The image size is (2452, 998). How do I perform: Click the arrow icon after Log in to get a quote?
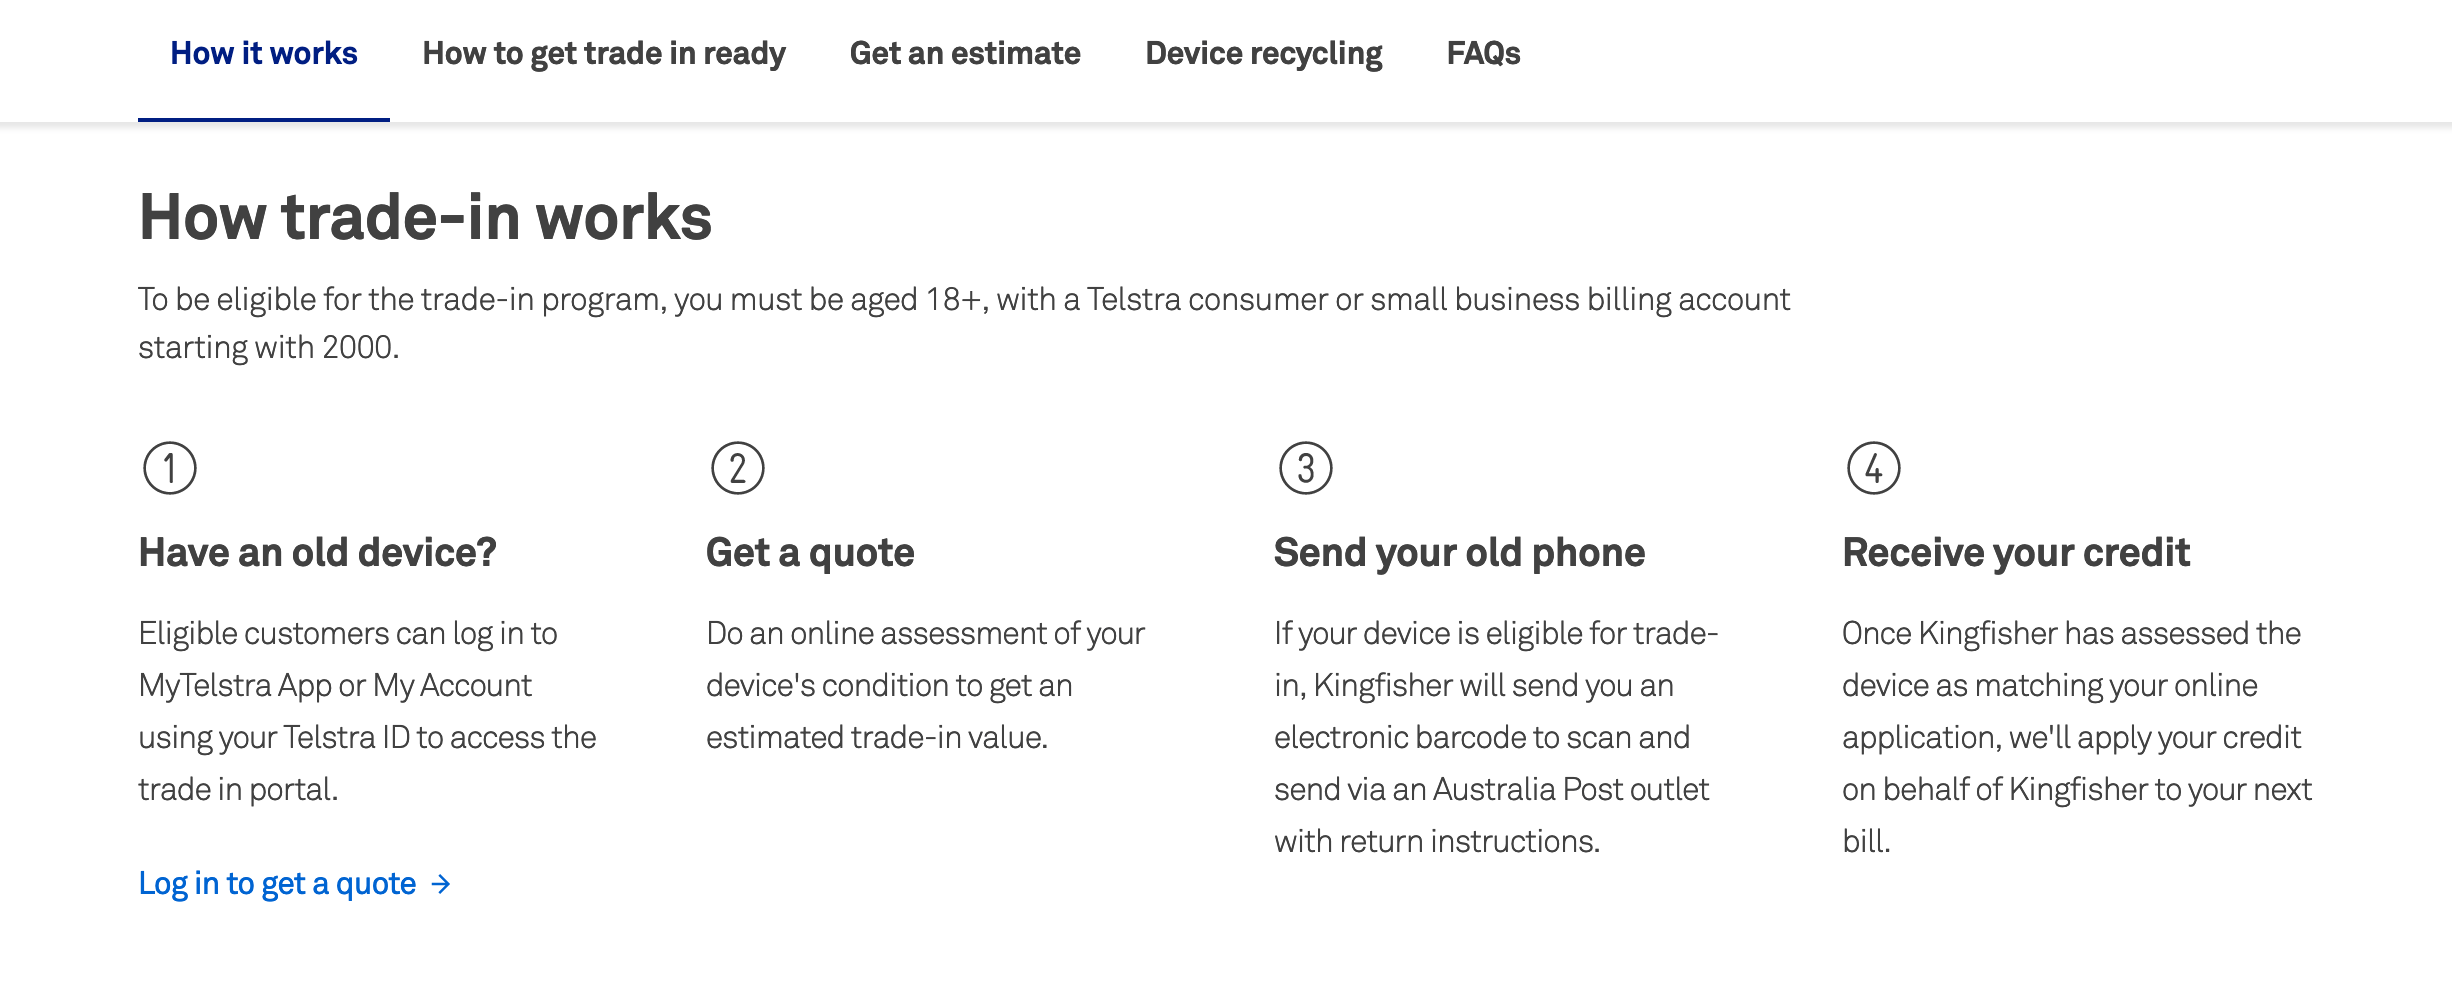pos(441,884)
